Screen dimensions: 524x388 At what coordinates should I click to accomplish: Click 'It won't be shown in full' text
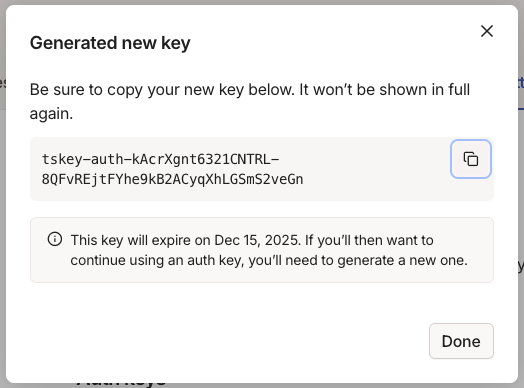click(384, 90)
